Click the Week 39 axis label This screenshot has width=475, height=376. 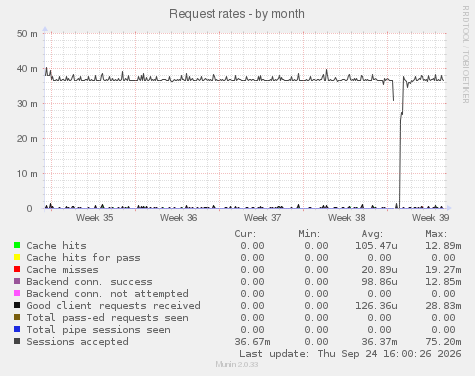coord(431,218)
